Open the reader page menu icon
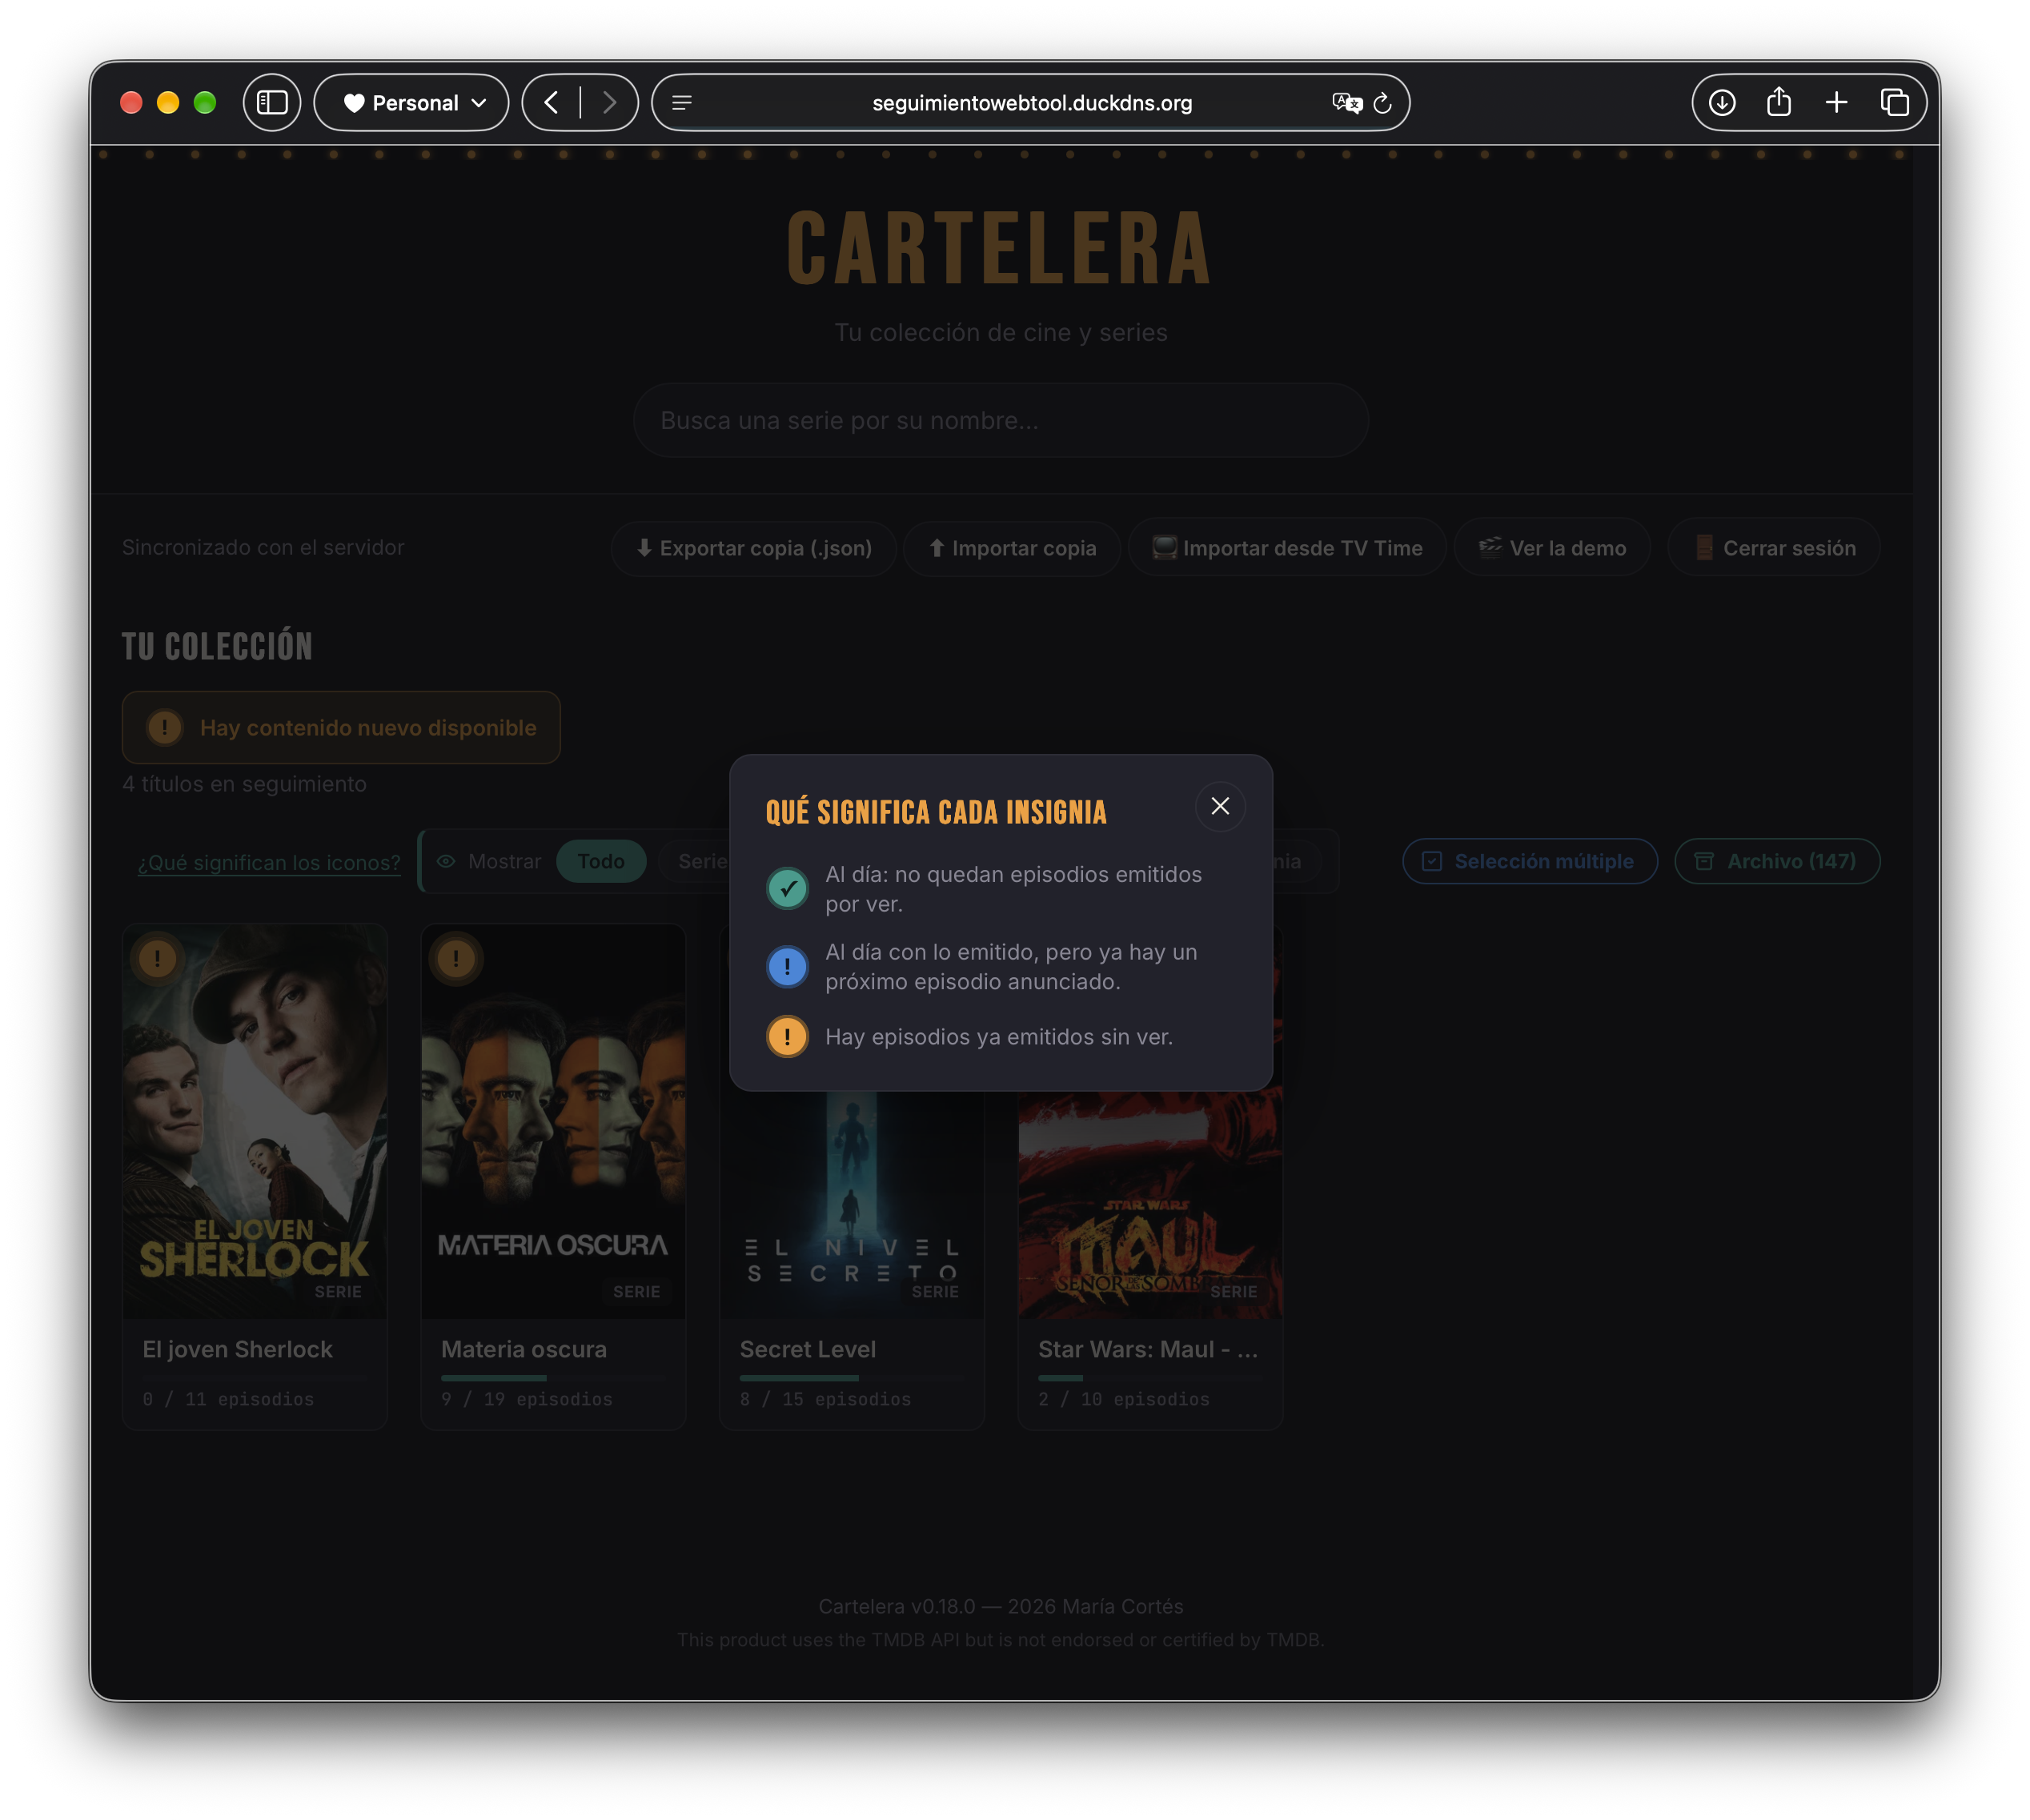This screenshot has width=2030, height=1820. (x=682, y=102)
